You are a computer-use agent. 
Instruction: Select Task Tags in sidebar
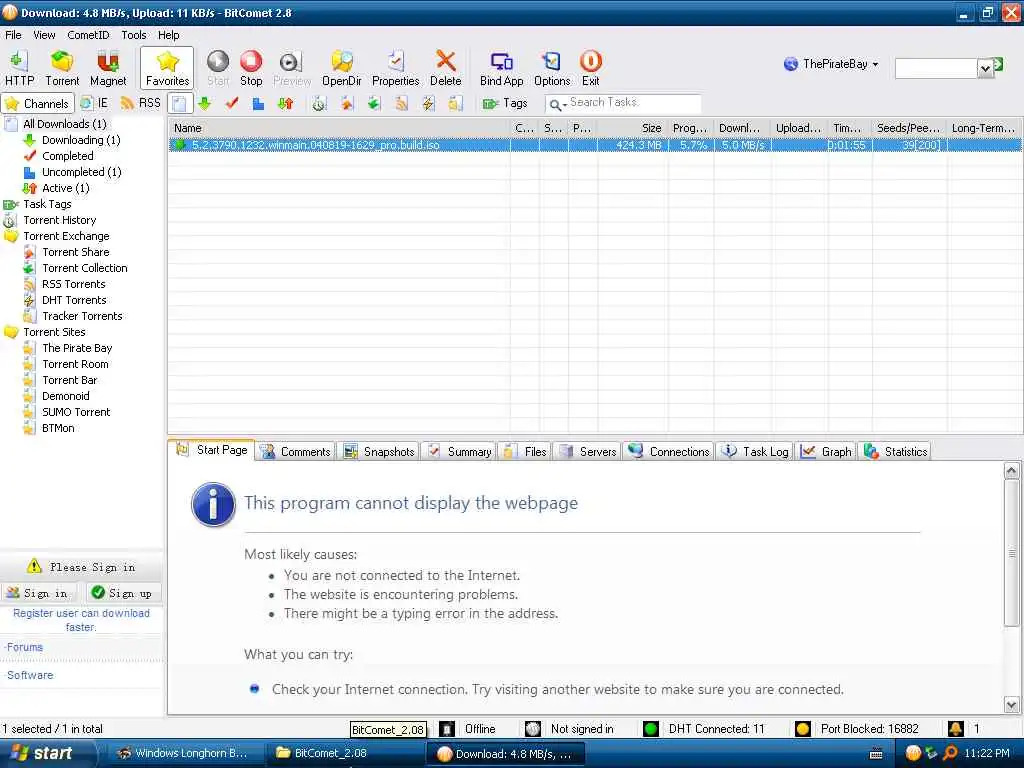point(47,204)
